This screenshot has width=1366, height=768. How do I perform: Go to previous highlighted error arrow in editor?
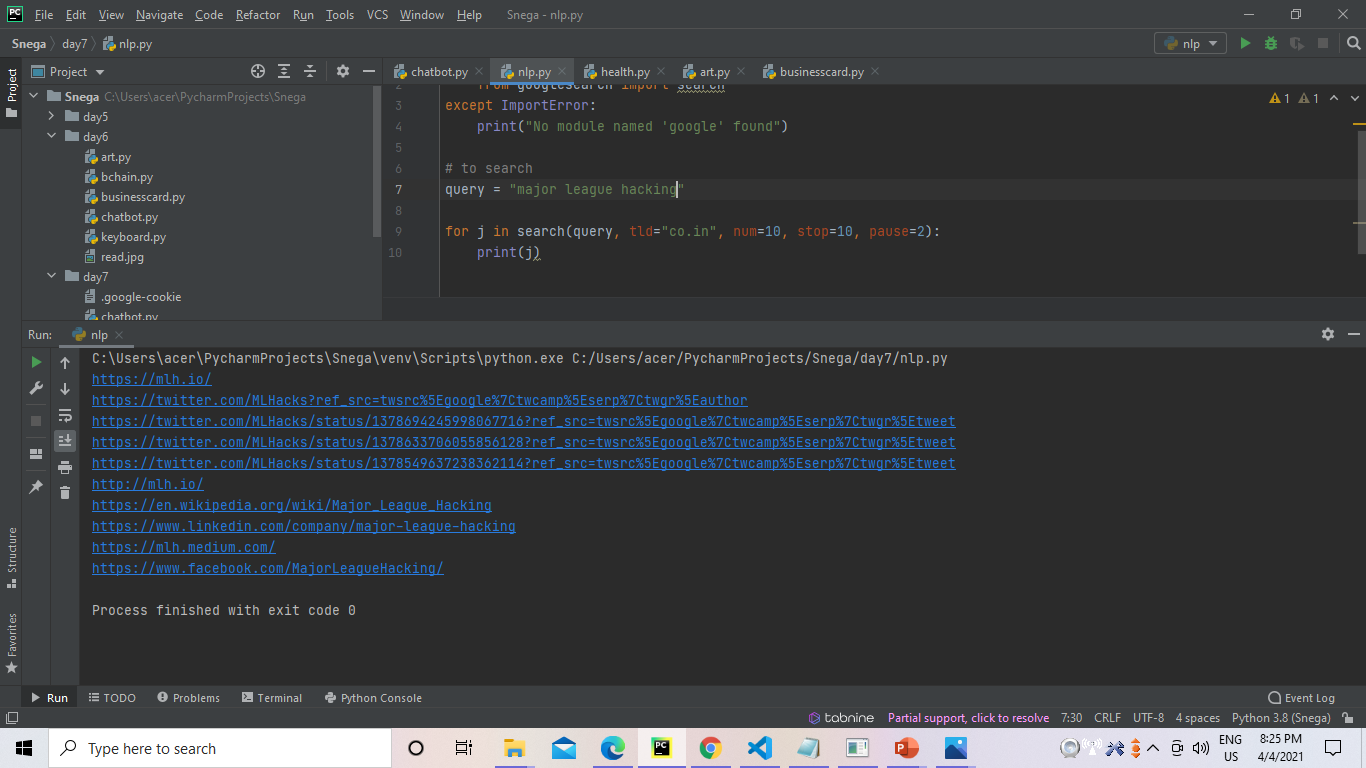1335,98
